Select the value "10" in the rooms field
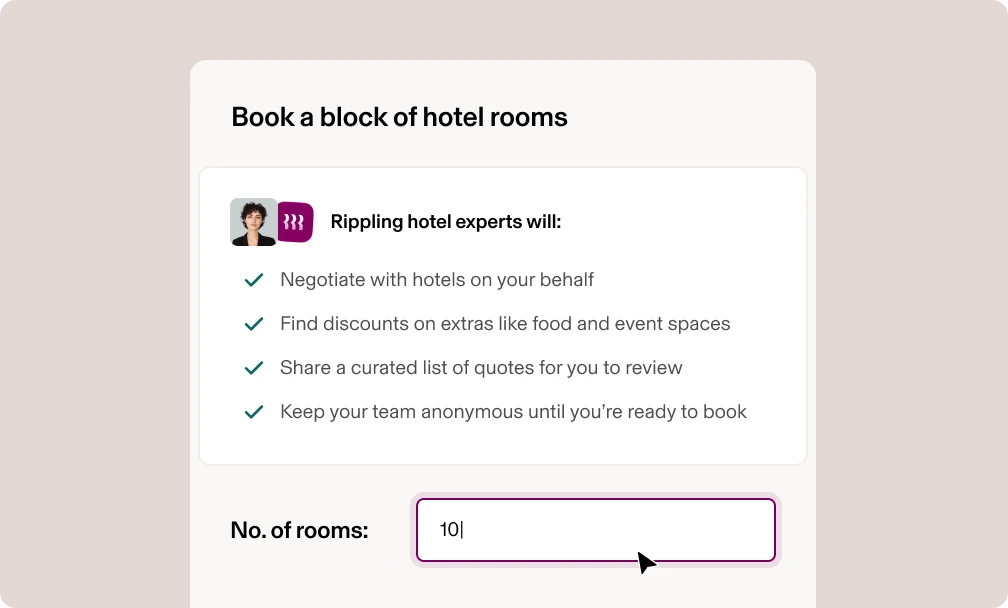1008x608 pixels. point(448,530)
